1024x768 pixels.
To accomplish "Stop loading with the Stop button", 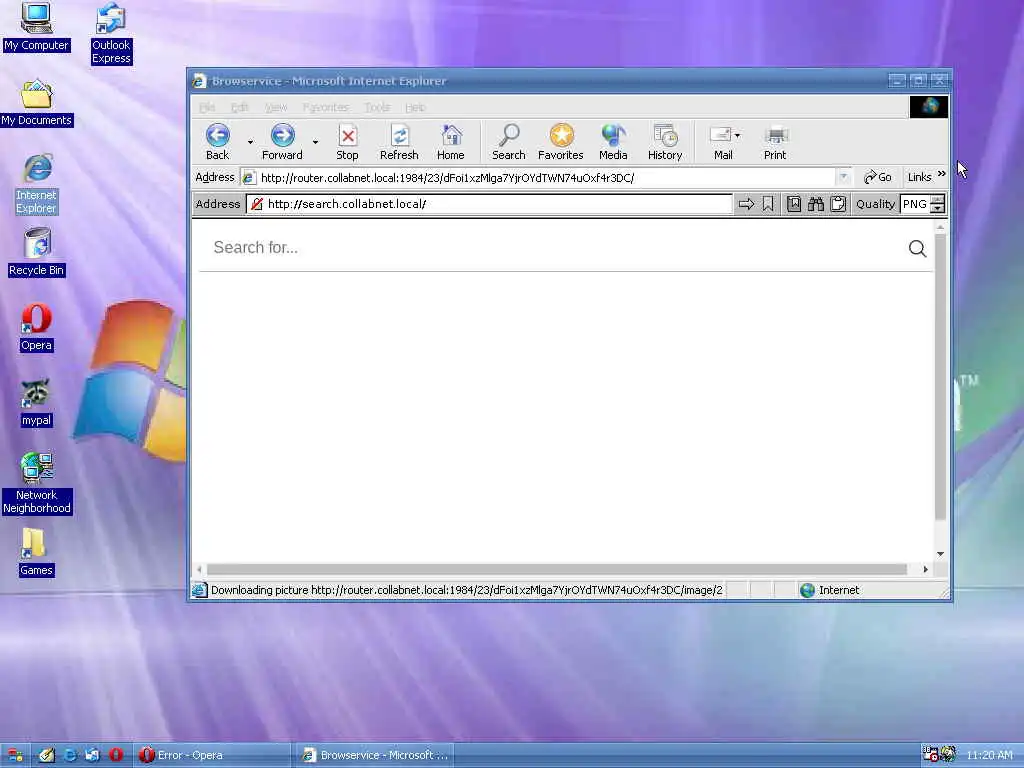I will tap(347, 142).
